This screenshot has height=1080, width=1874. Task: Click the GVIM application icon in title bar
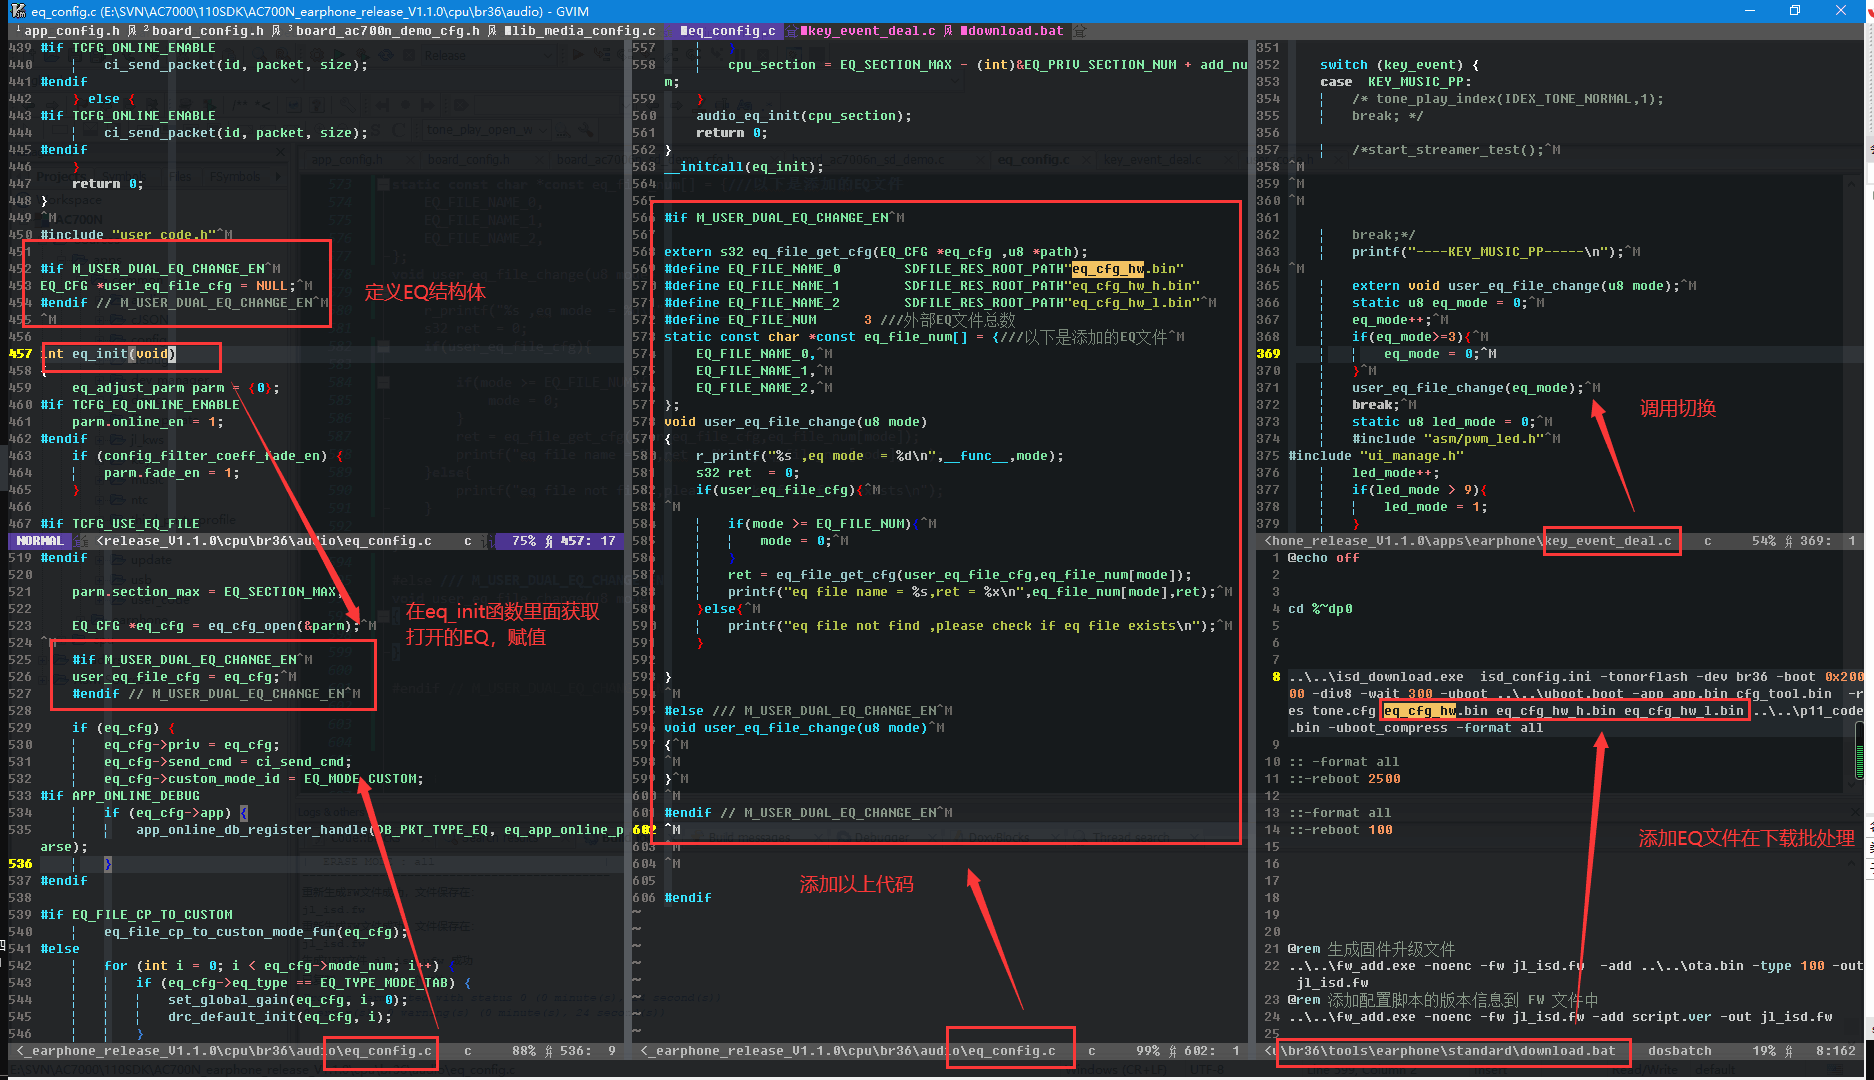click(17, 11)
